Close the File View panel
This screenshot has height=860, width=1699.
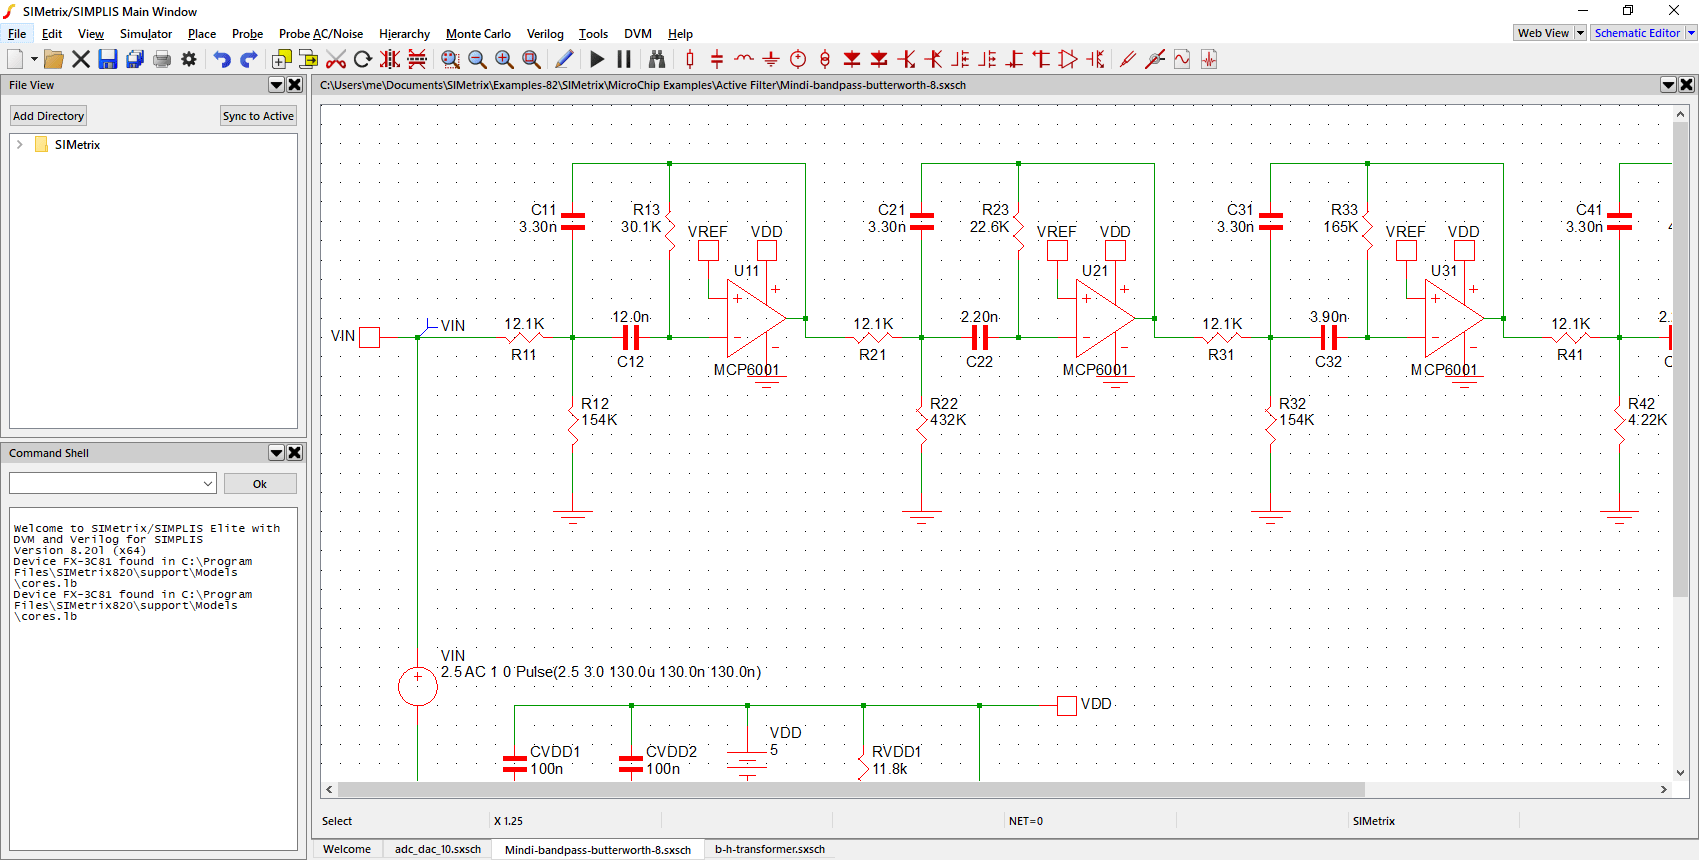click(295, 85)
